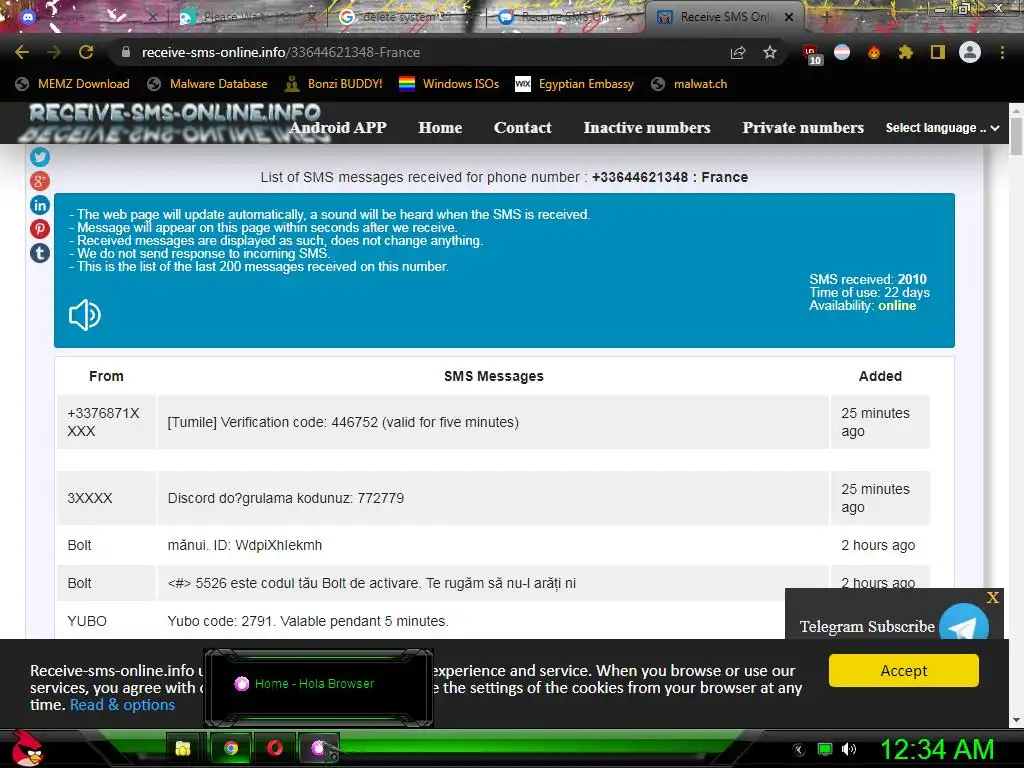Image resolution: width=1024 pixels, height=768 pixels.
Task: Open a new browser tab
Action: (825, 17)
